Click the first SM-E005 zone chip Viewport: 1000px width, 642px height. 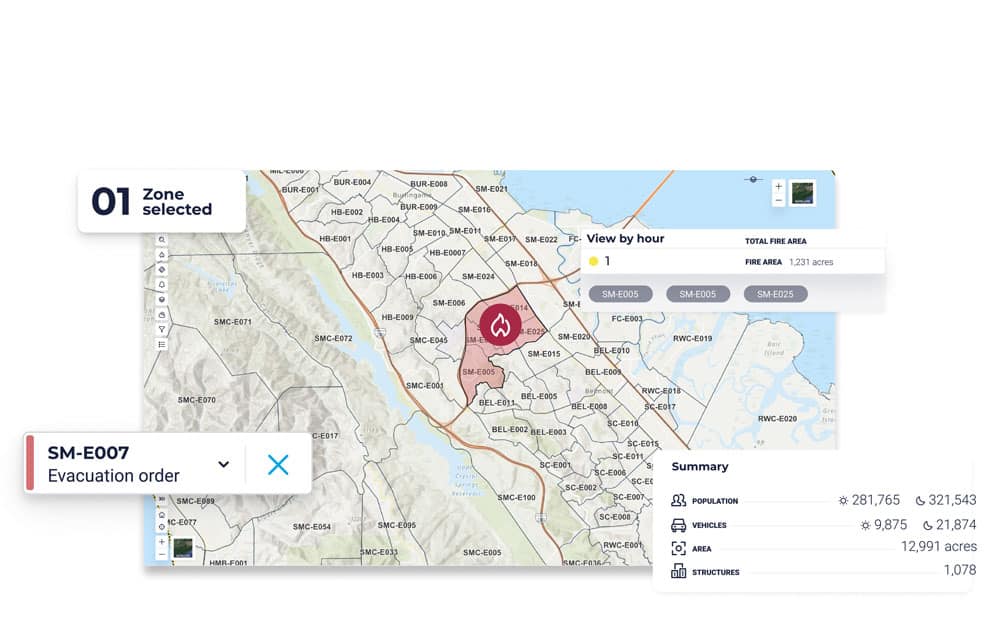click(x=620, y=294)
